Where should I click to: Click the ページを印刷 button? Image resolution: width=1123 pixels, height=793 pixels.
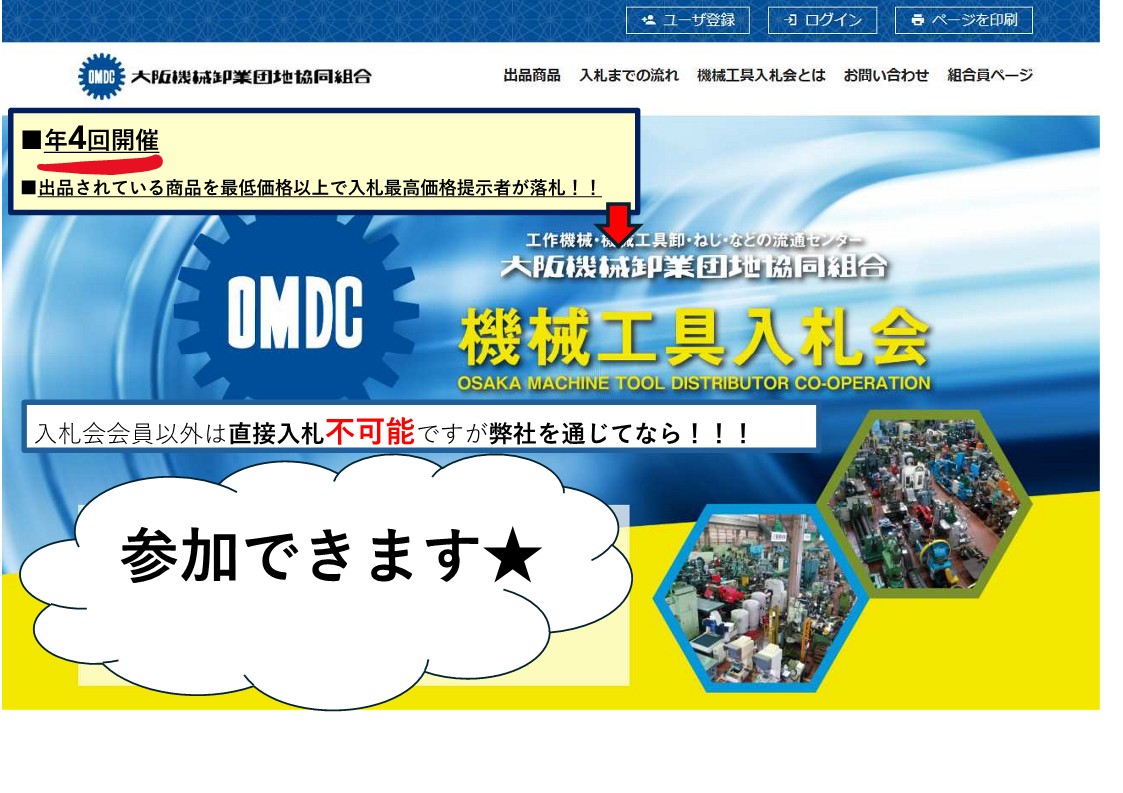[x=964, y=20]
